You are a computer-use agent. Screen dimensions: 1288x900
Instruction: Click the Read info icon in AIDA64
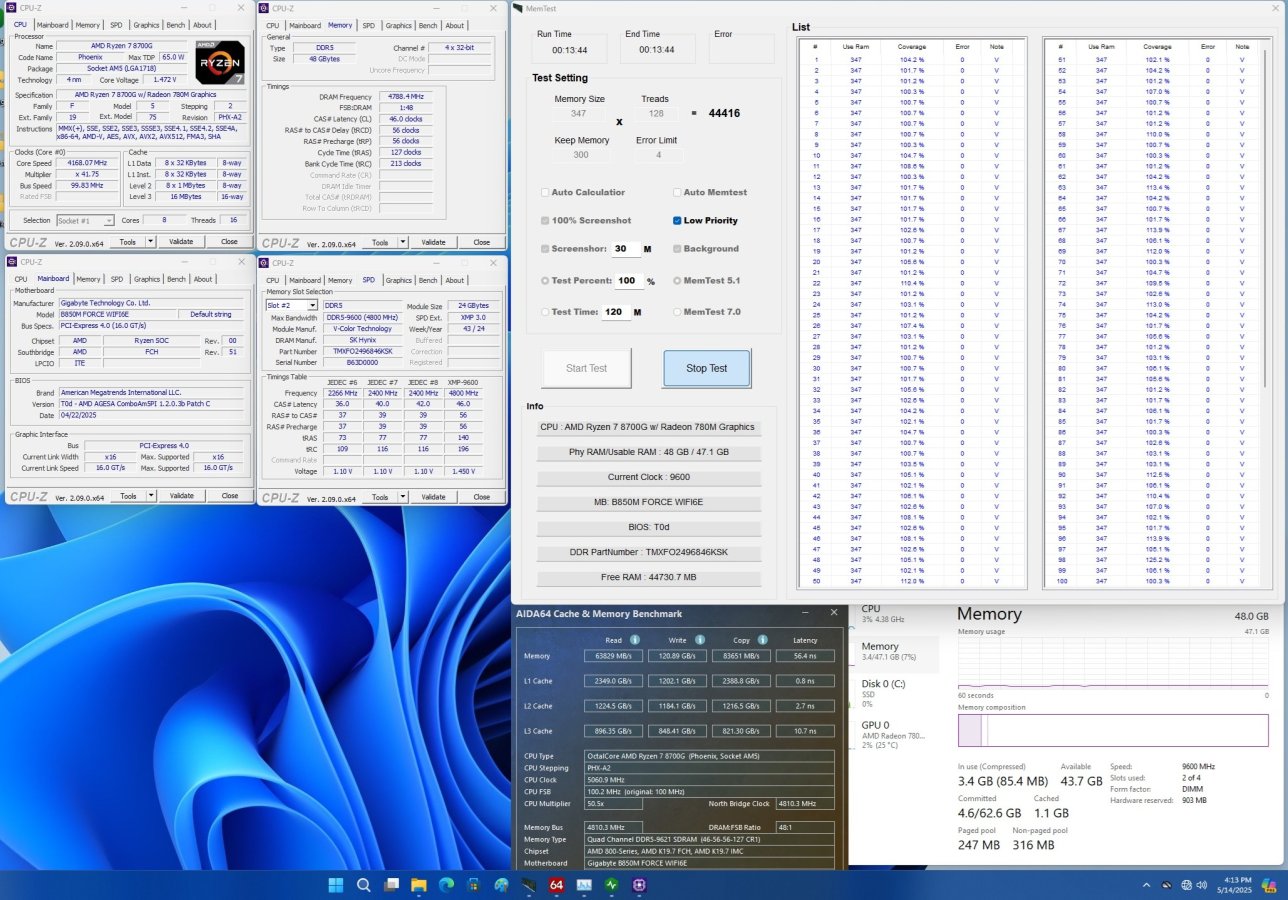[x=637, y=640]
